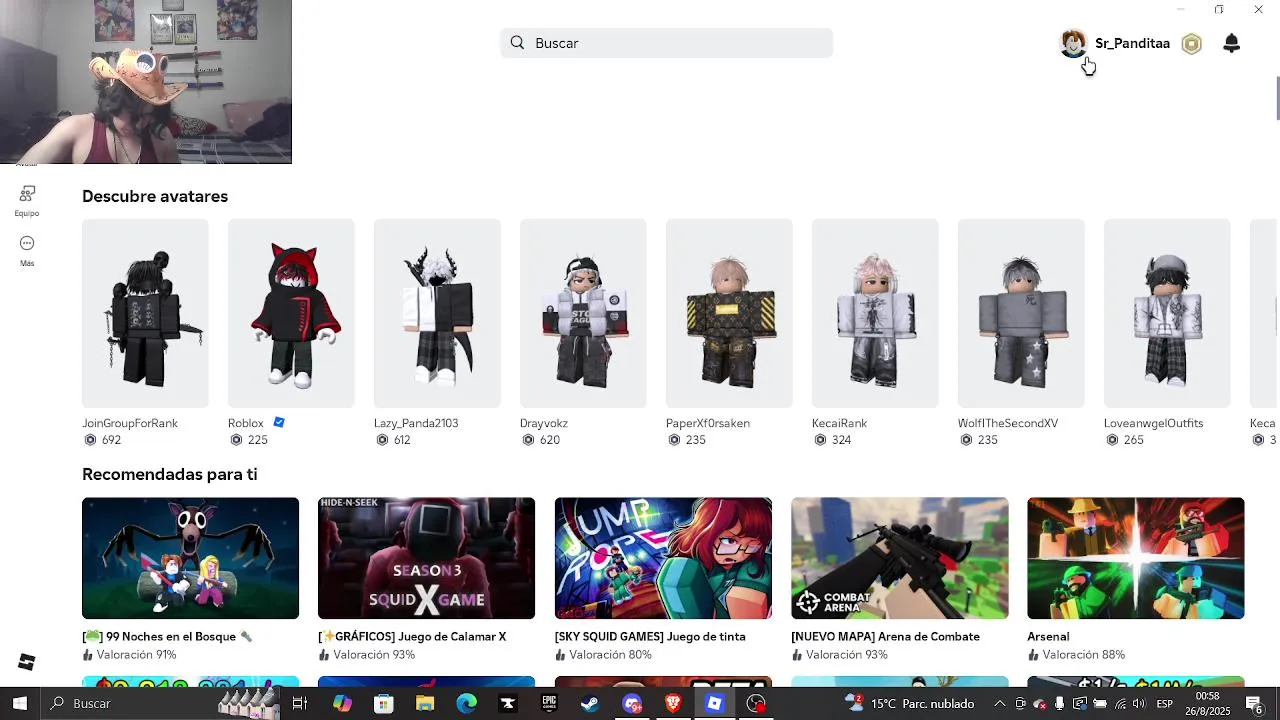Open the Lazy_Panda2103 avatar thumbnail

click(x=437, y=313)
